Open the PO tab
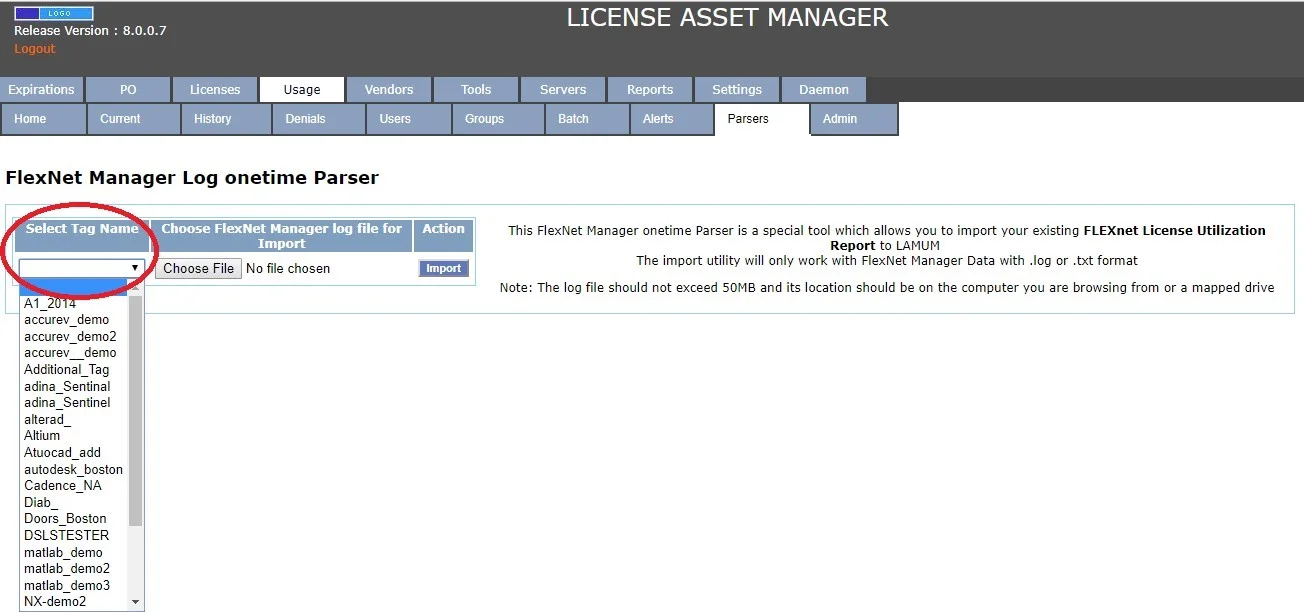Image resolution: width=1304 pixels, height=612 pixels. [128, 90]
